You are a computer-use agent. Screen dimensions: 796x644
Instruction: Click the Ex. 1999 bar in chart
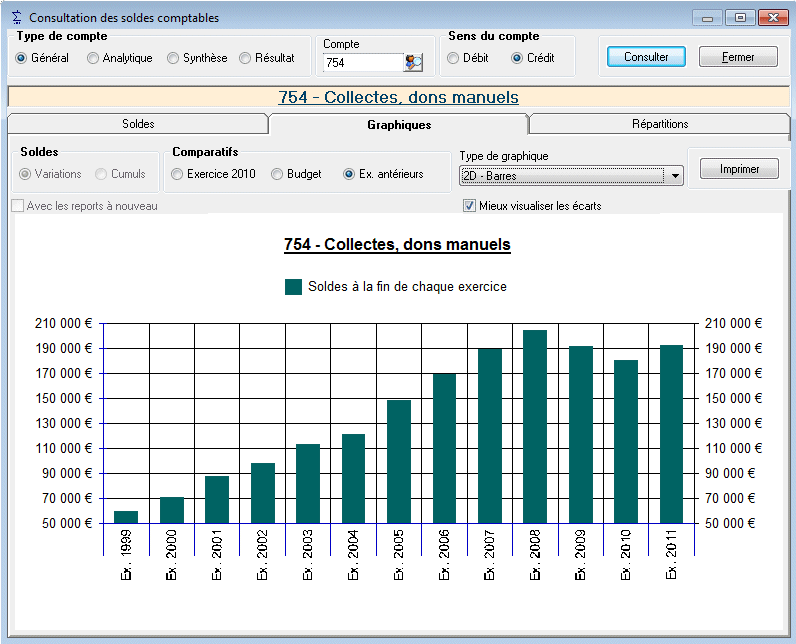pyautogui.click(x=126, y=517)
